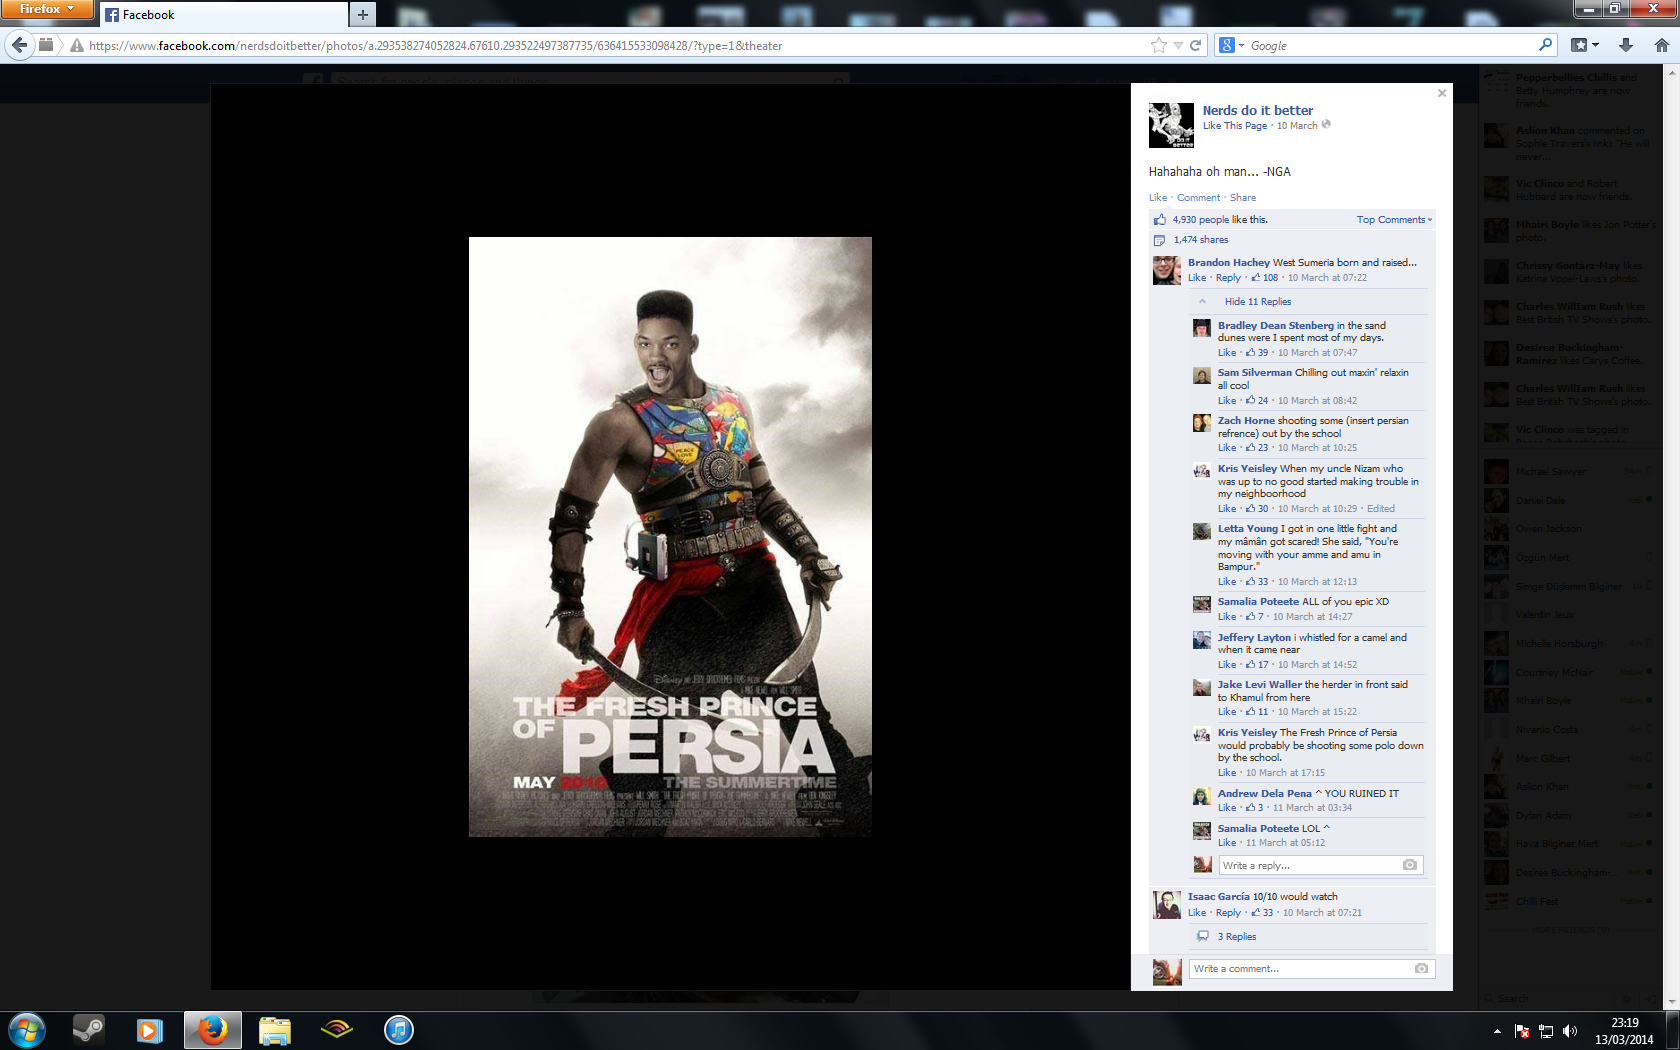
Task: Go to the Firefox home page icon
Action: 1662,45
